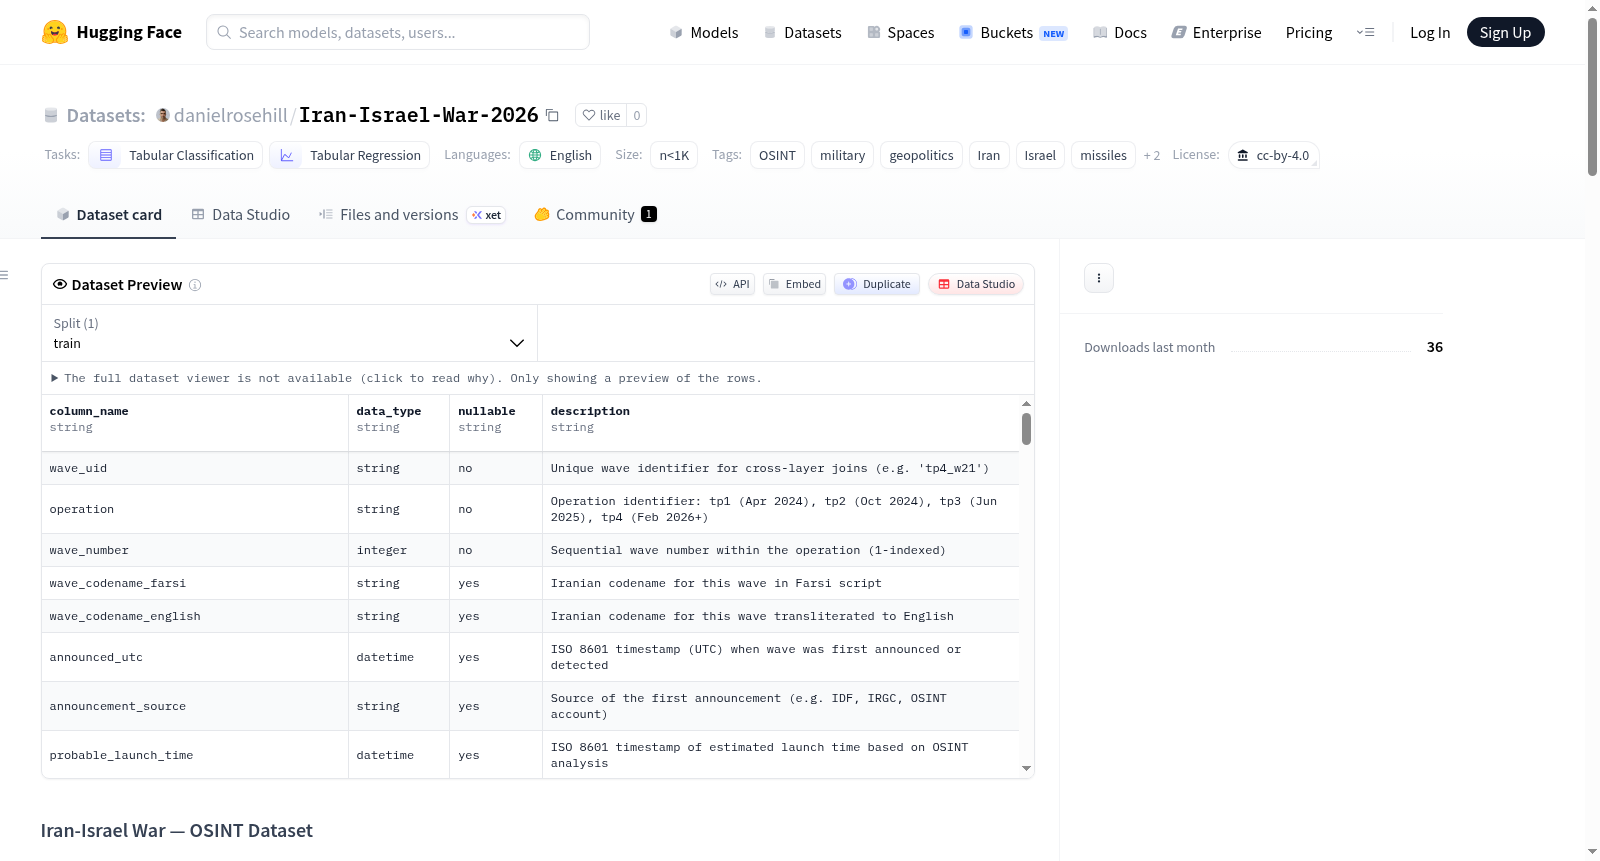Click the API button in Dataset Preview
This screenshot has width=1600, height=861.
coord(732,284)
